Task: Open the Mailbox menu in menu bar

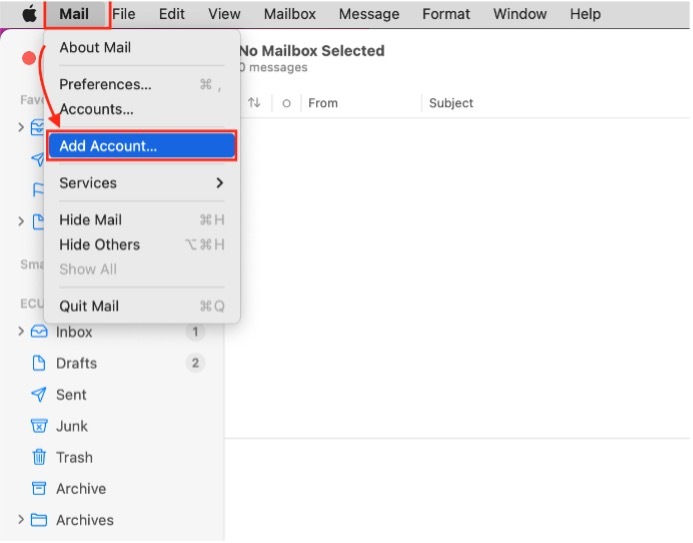Action: 289,14
